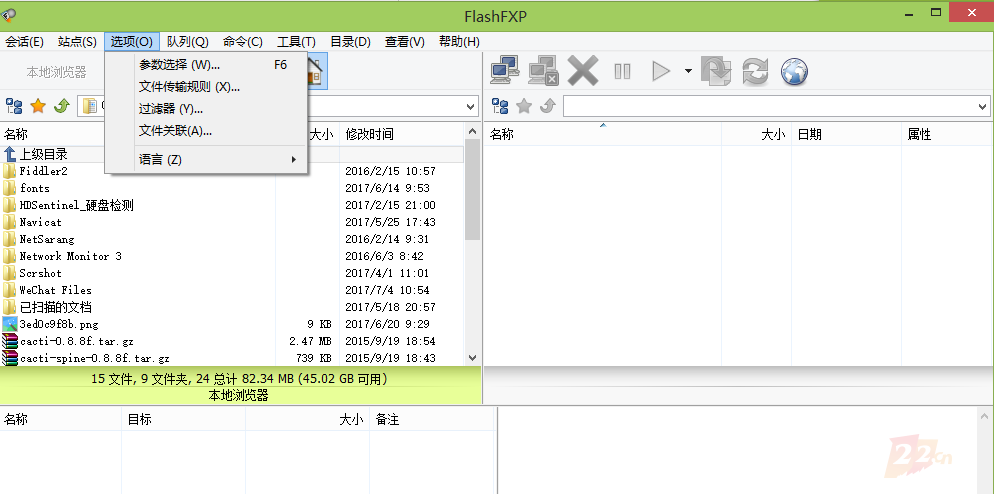The width and height of the screenshot is (994, 494).
Task: Sort remote list by 属性 column
Action: coord(947,134)
